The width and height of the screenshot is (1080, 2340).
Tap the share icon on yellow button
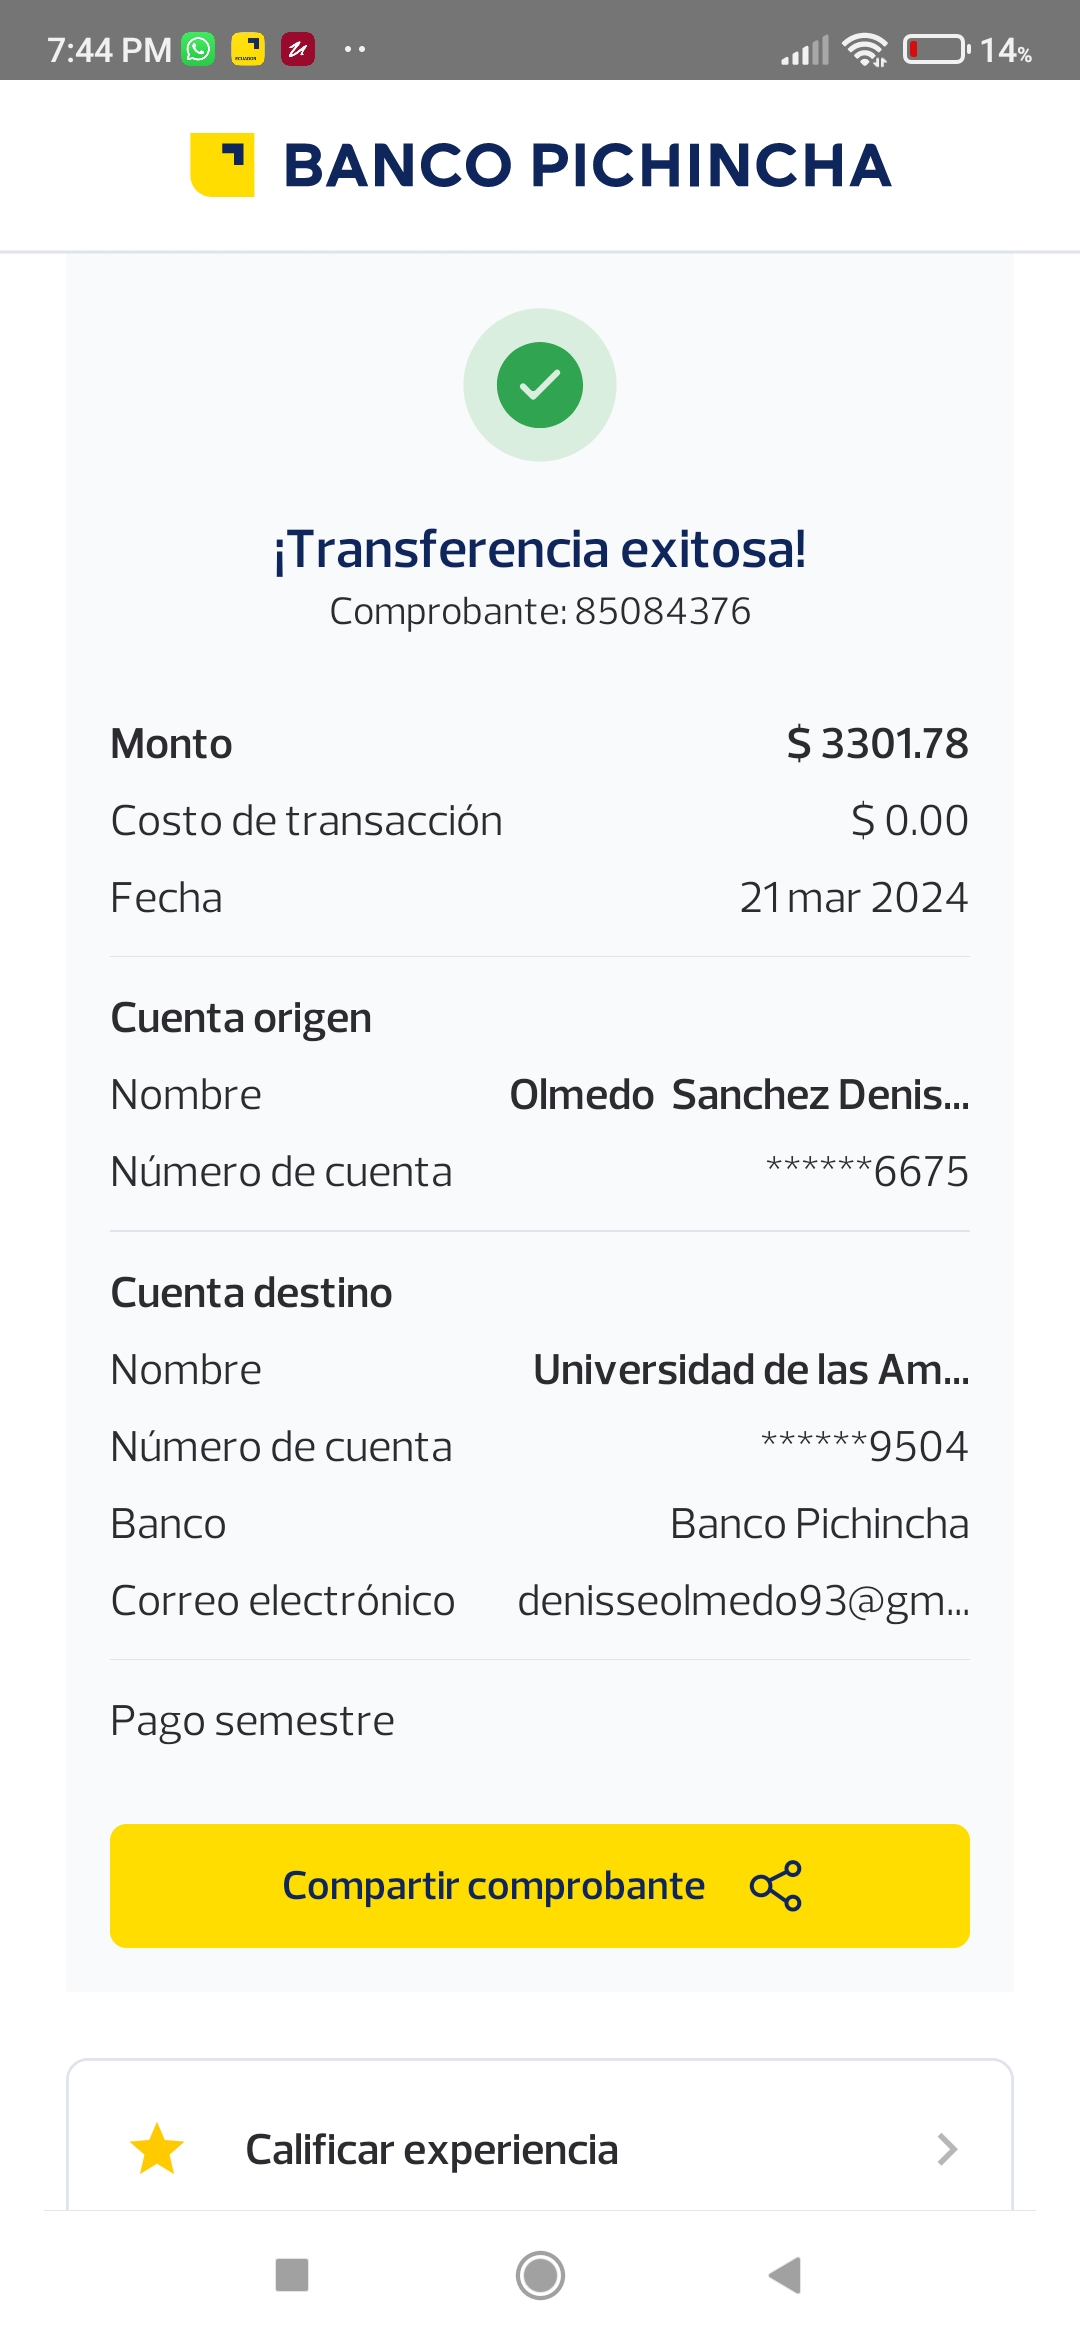(x=776, y=1886)
